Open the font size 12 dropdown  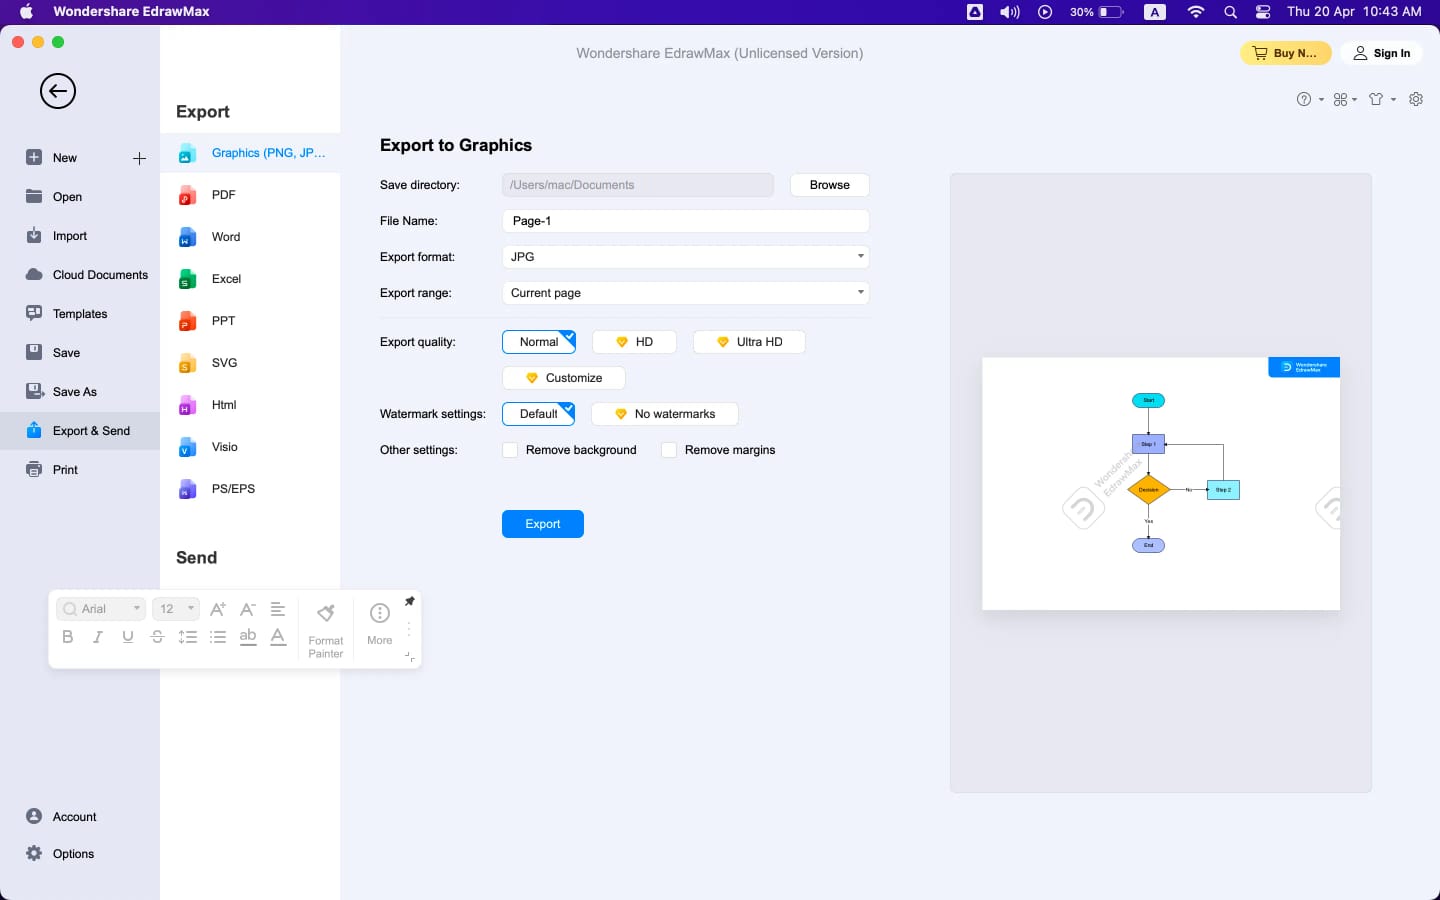pos(176,609)
